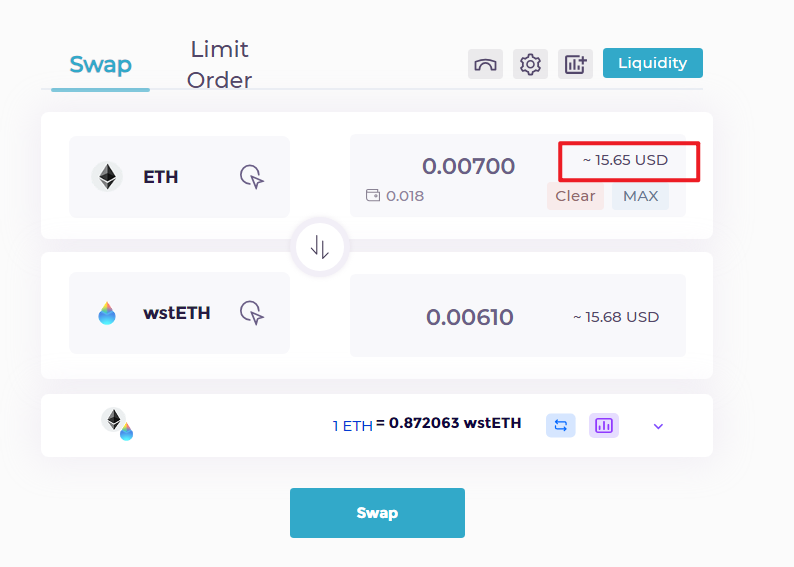
Task: Open swap settings gear icon
Action: click(530, 64)
